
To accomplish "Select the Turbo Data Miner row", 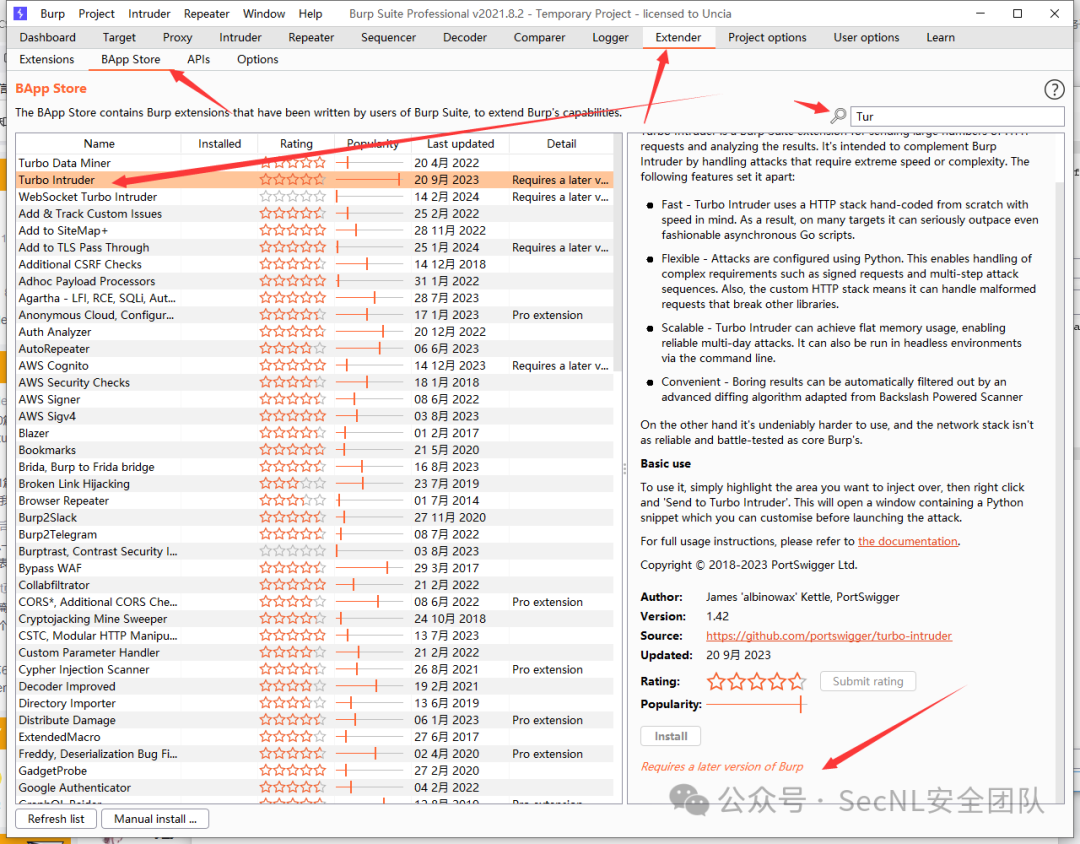I will coord(315,163).
